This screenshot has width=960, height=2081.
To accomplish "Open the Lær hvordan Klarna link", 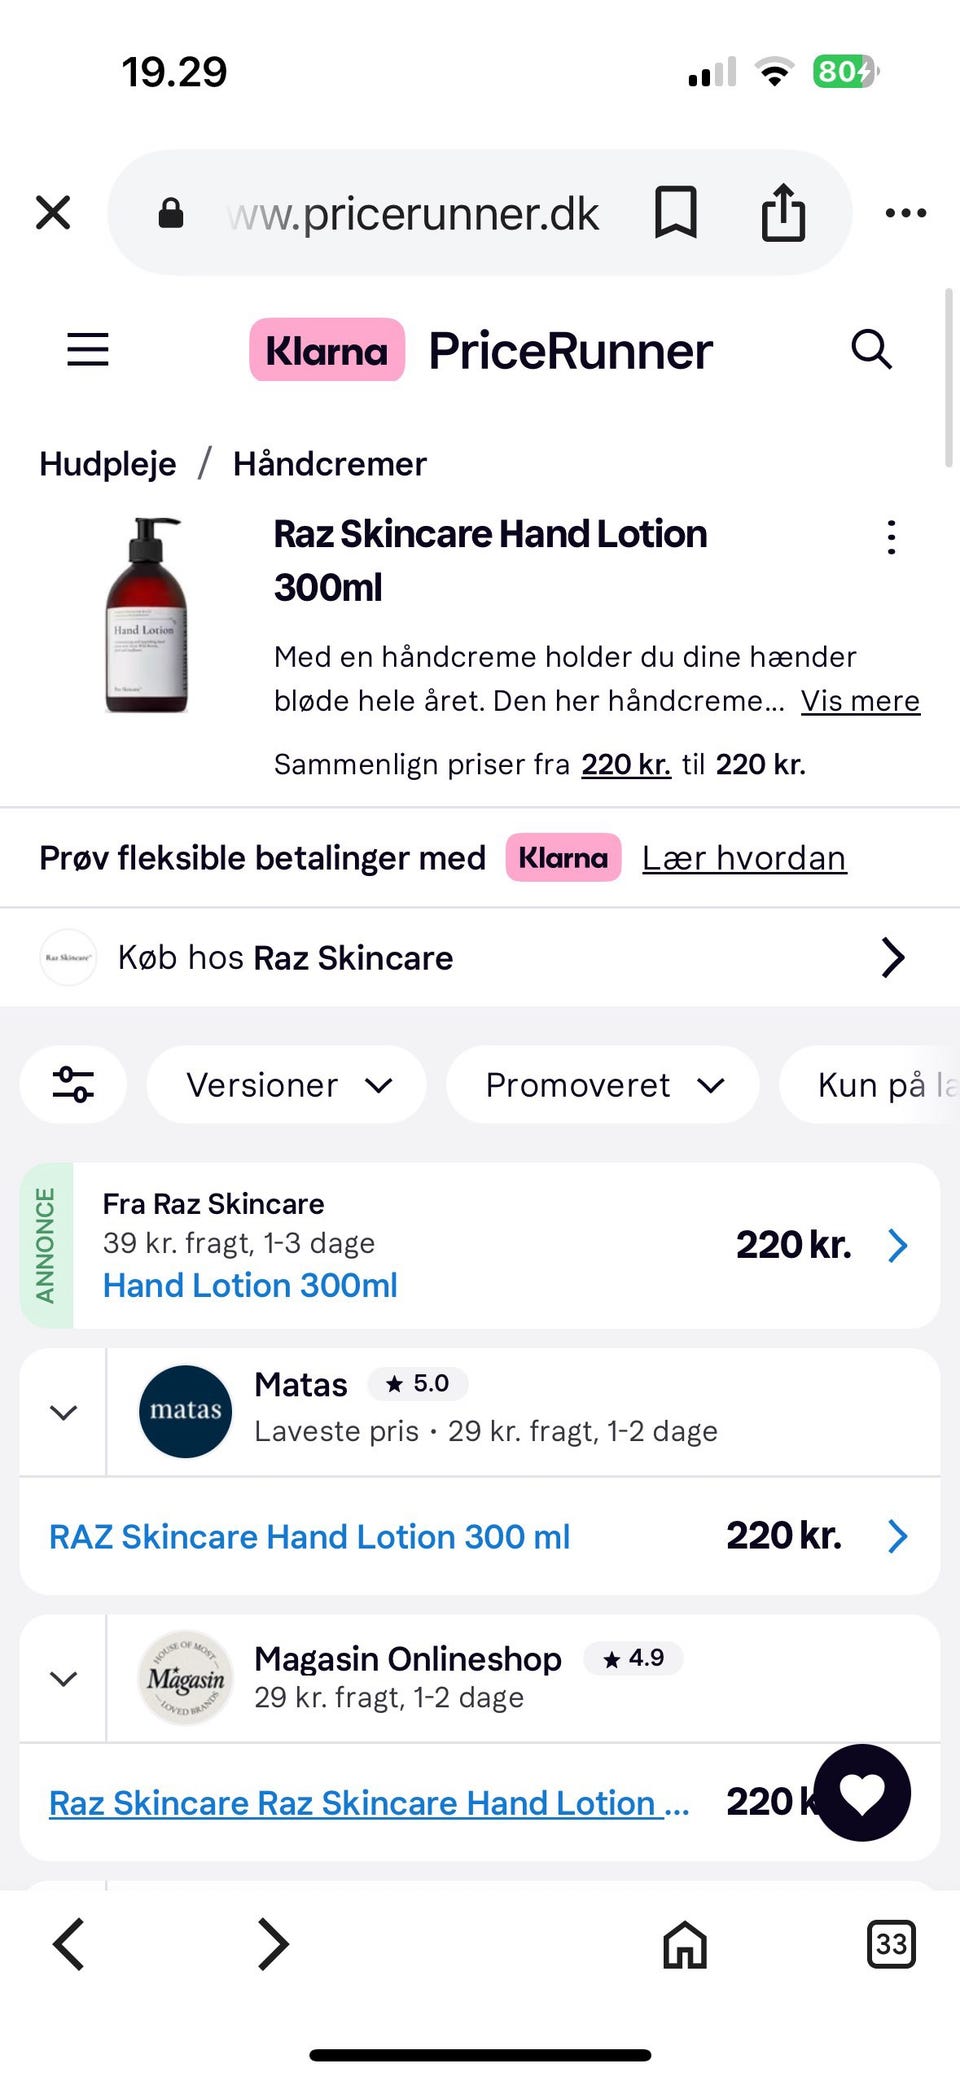I will [x=744, y=858].
